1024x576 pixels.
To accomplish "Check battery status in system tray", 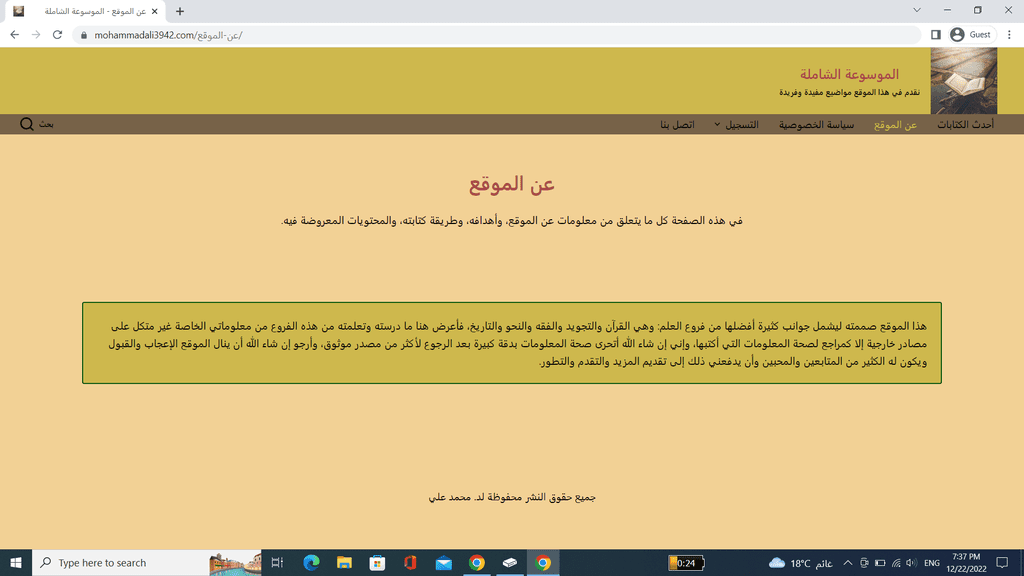I will pyautogui.click(x=880, y=562).
